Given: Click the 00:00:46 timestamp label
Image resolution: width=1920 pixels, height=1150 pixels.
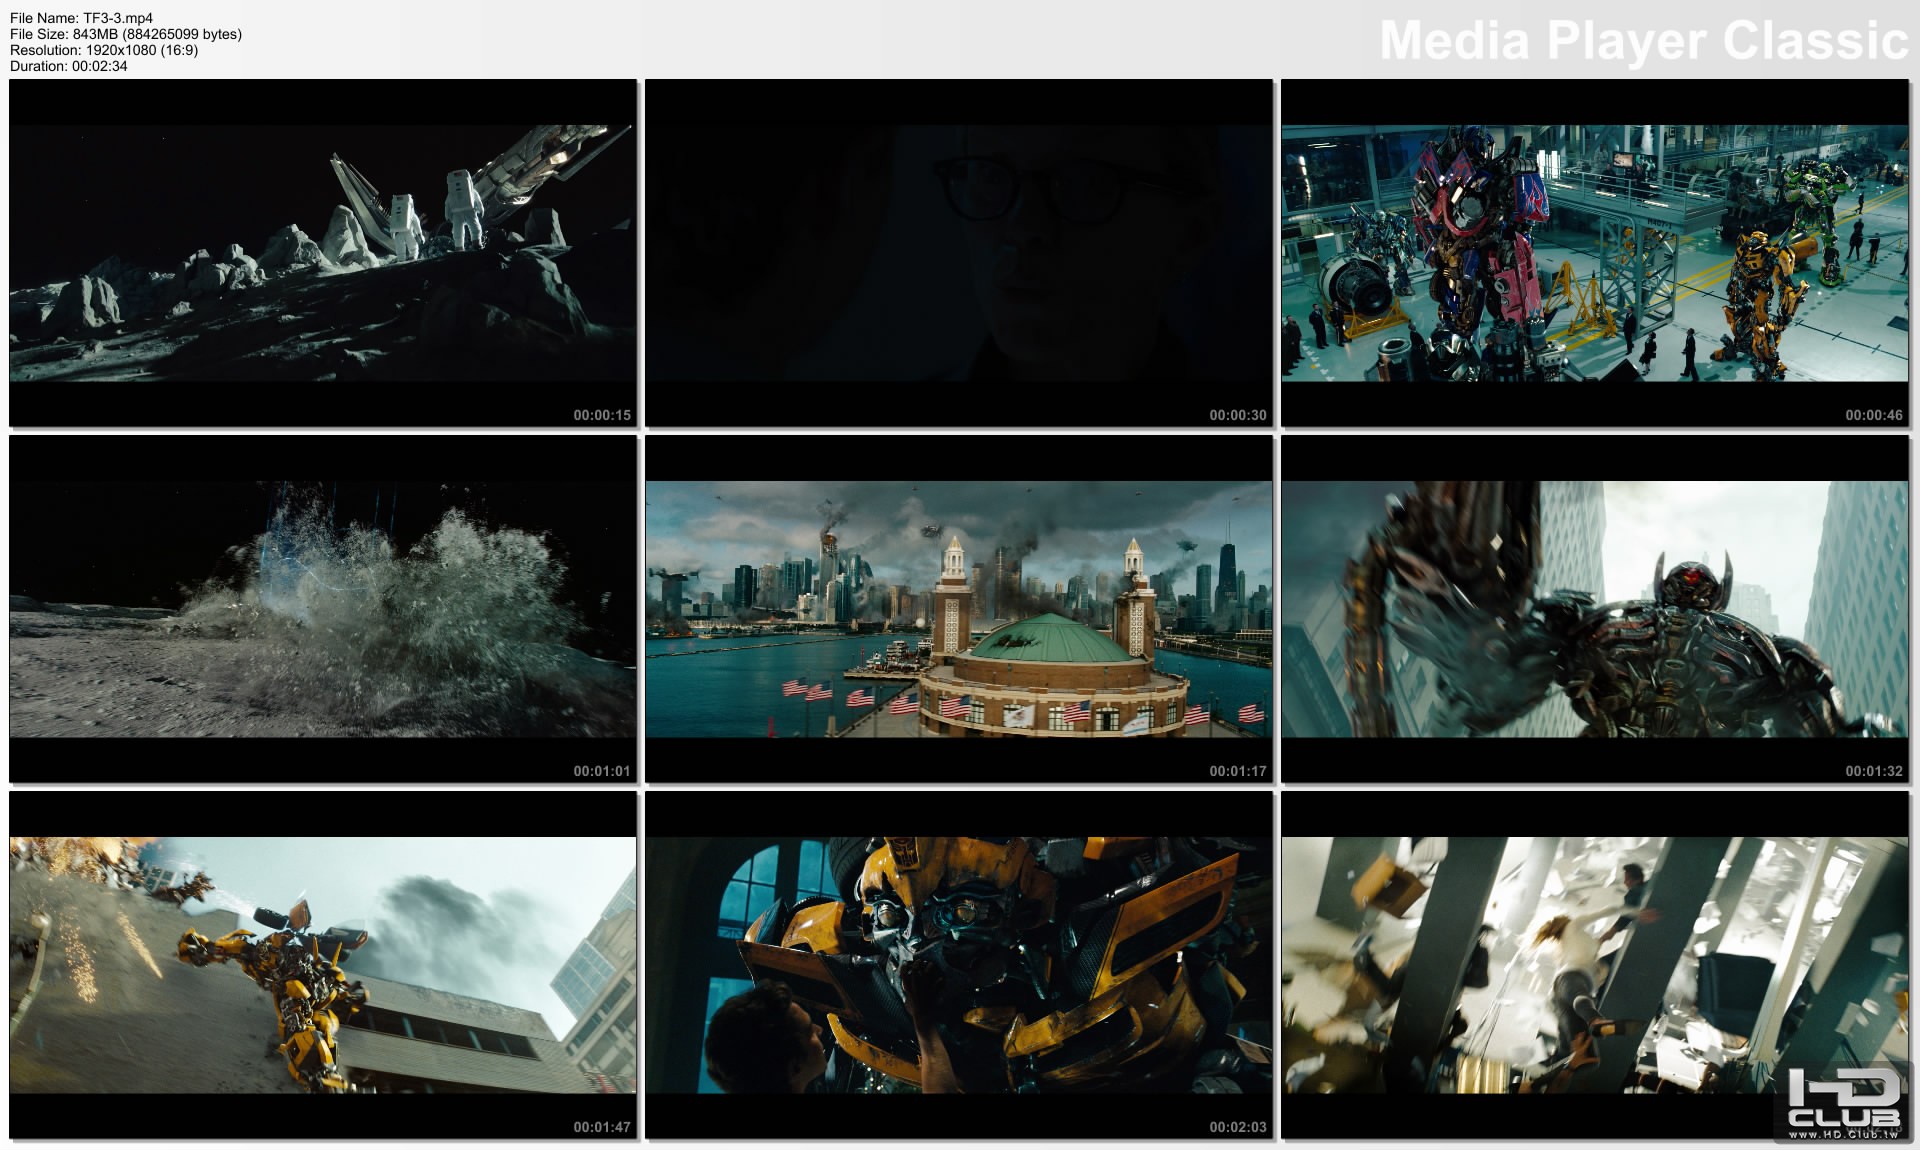Looking at the screenshot, I should click(1874, 415).
